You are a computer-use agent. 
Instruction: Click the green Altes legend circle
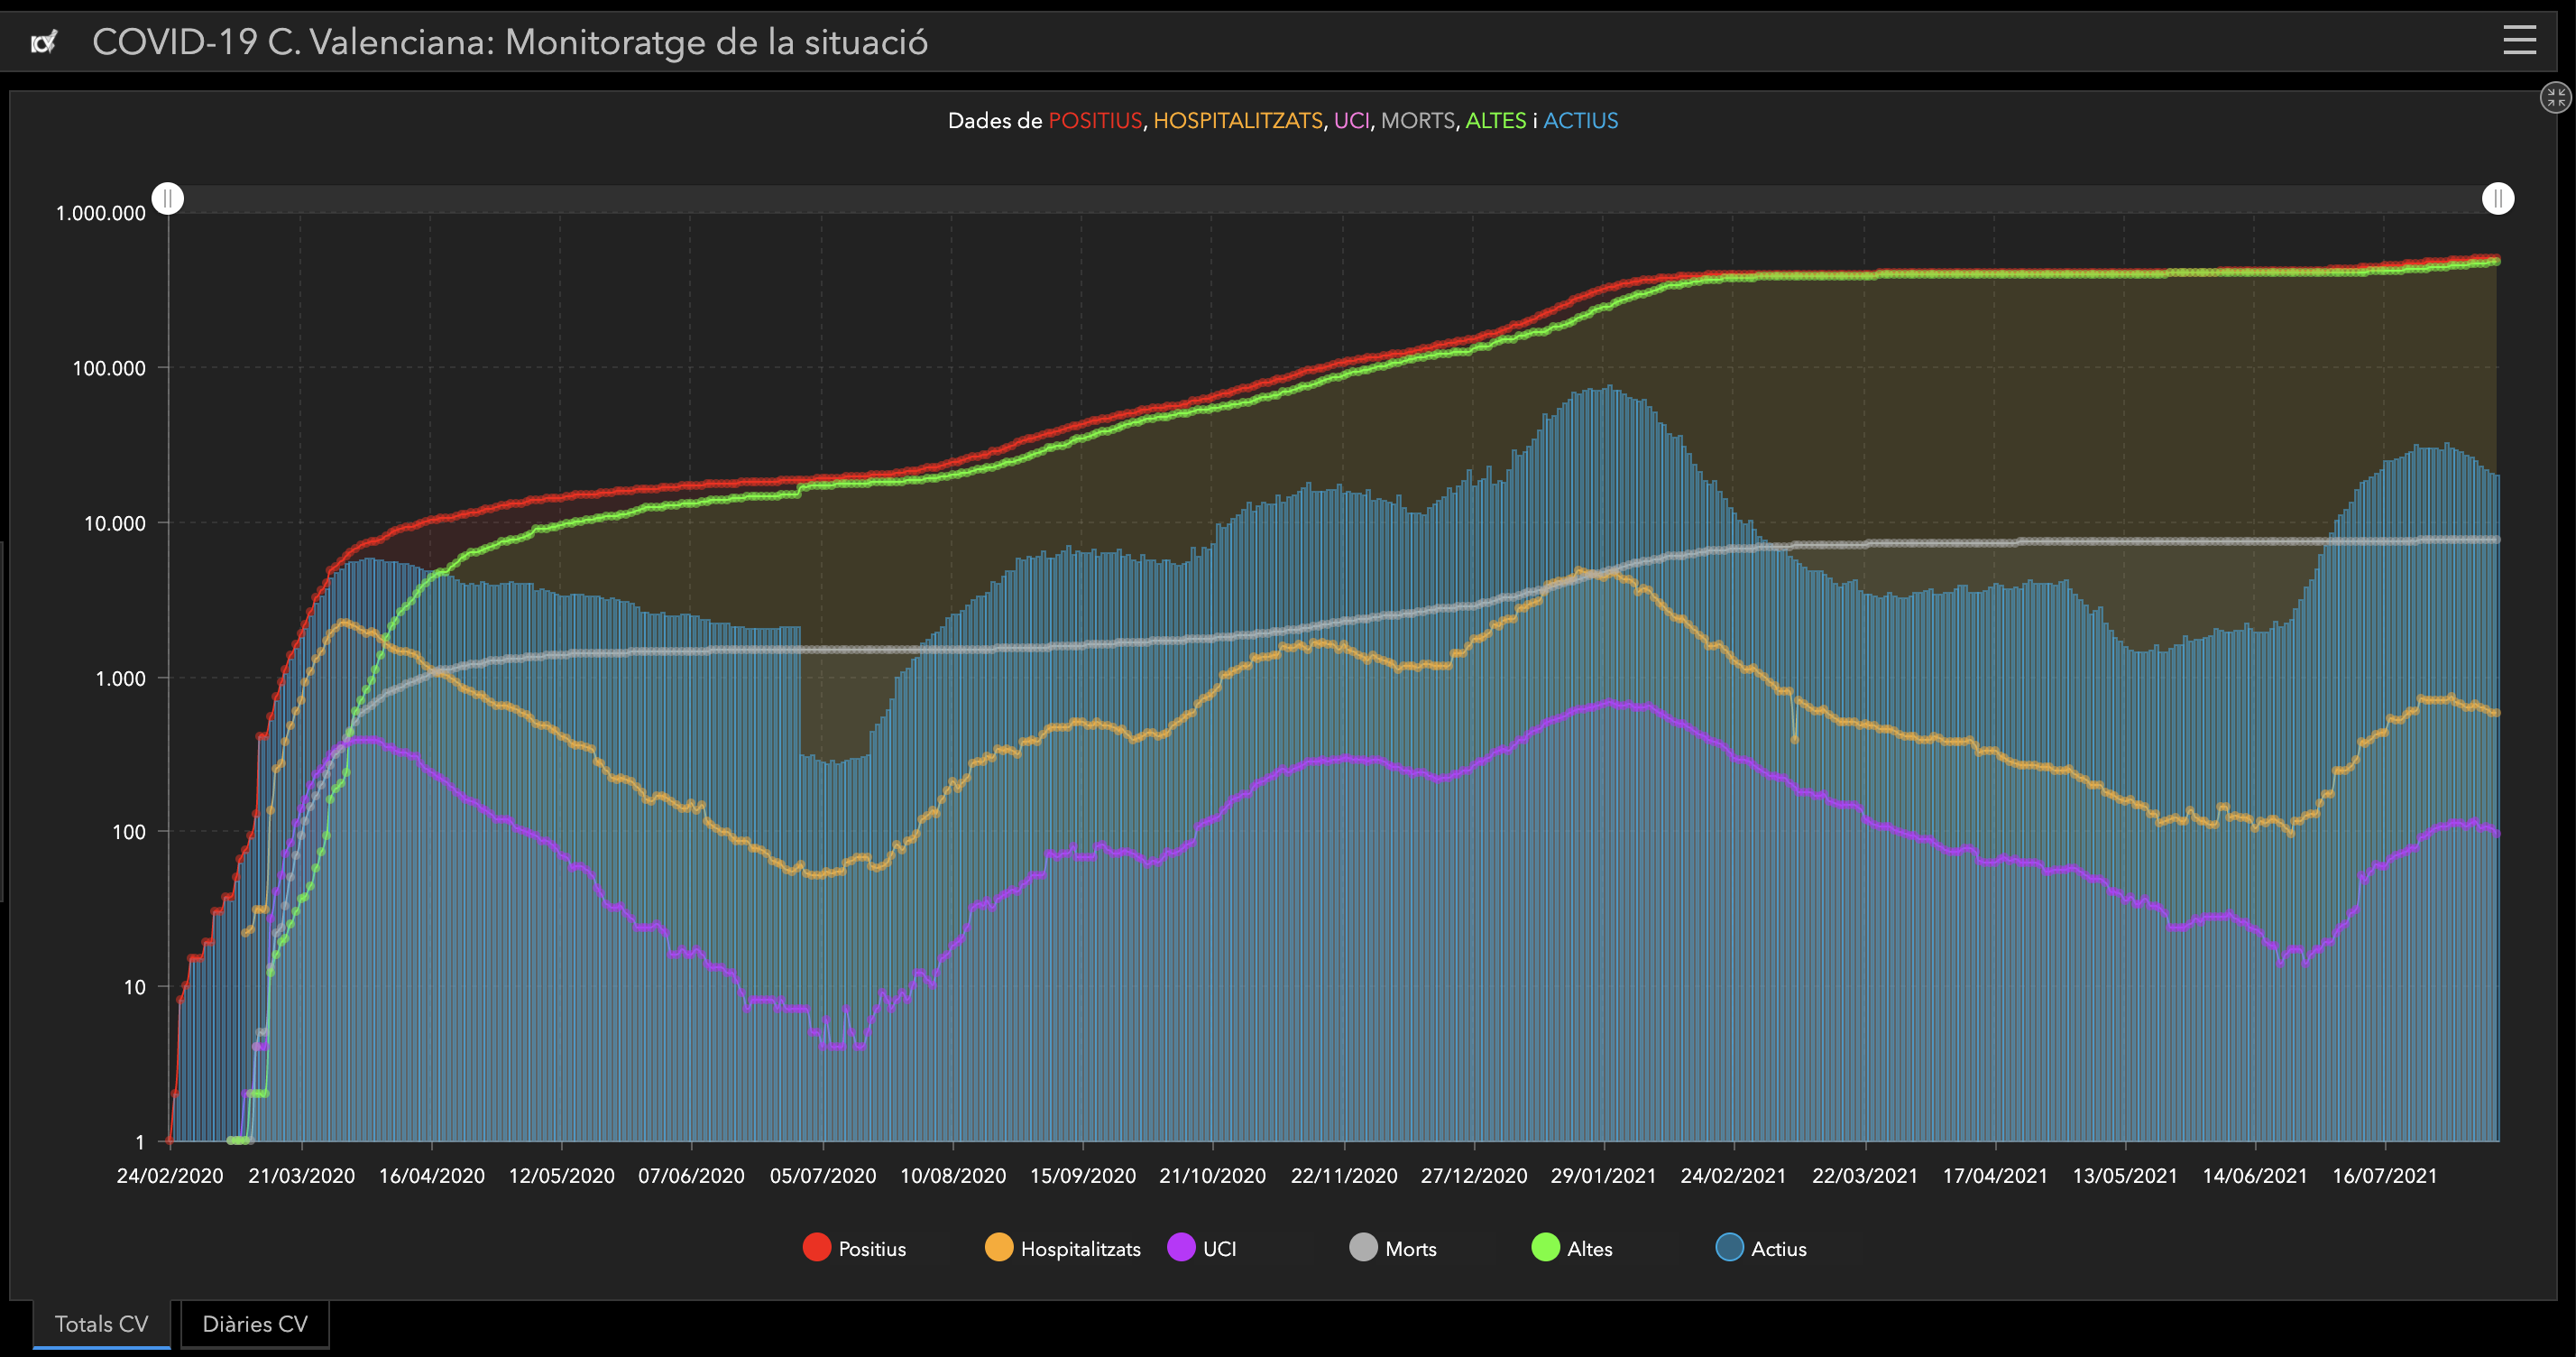click(x=1545, y=1247)
